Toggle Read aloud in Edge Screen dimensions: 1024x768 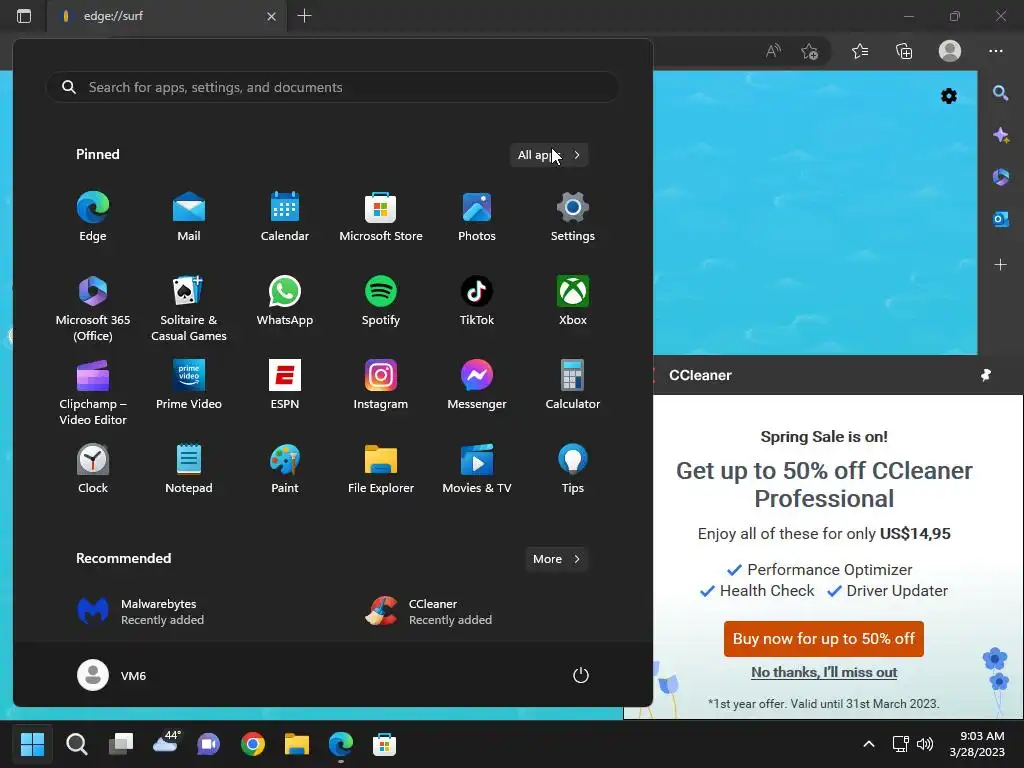773,51
